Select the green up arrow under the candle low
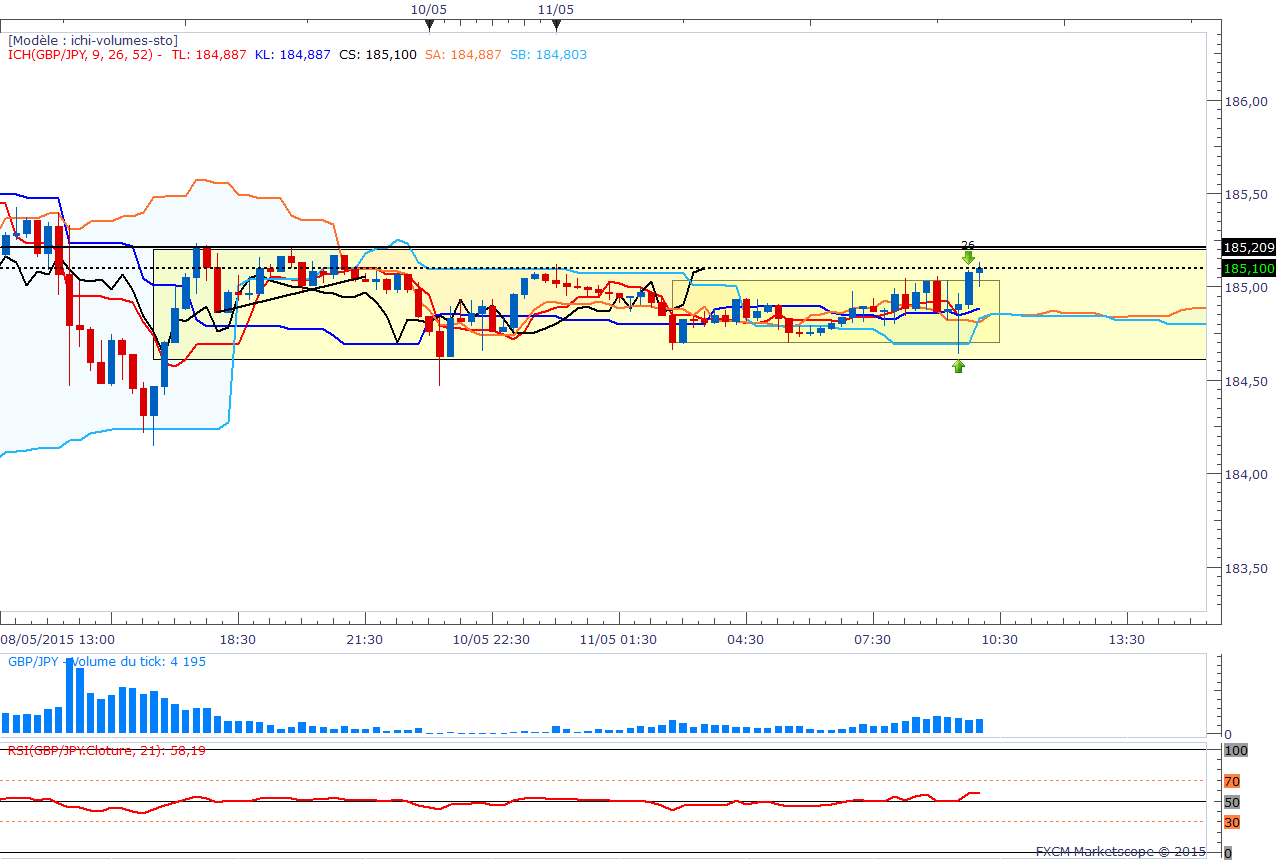This screenshot has height=860, width=1279. click(x=958, y=366)
